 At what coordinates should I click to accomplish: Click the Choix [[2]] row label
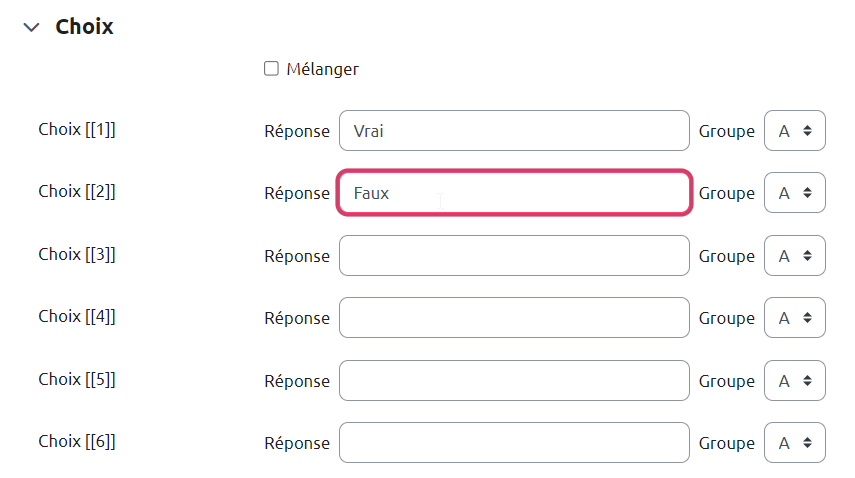click(77, 191)
